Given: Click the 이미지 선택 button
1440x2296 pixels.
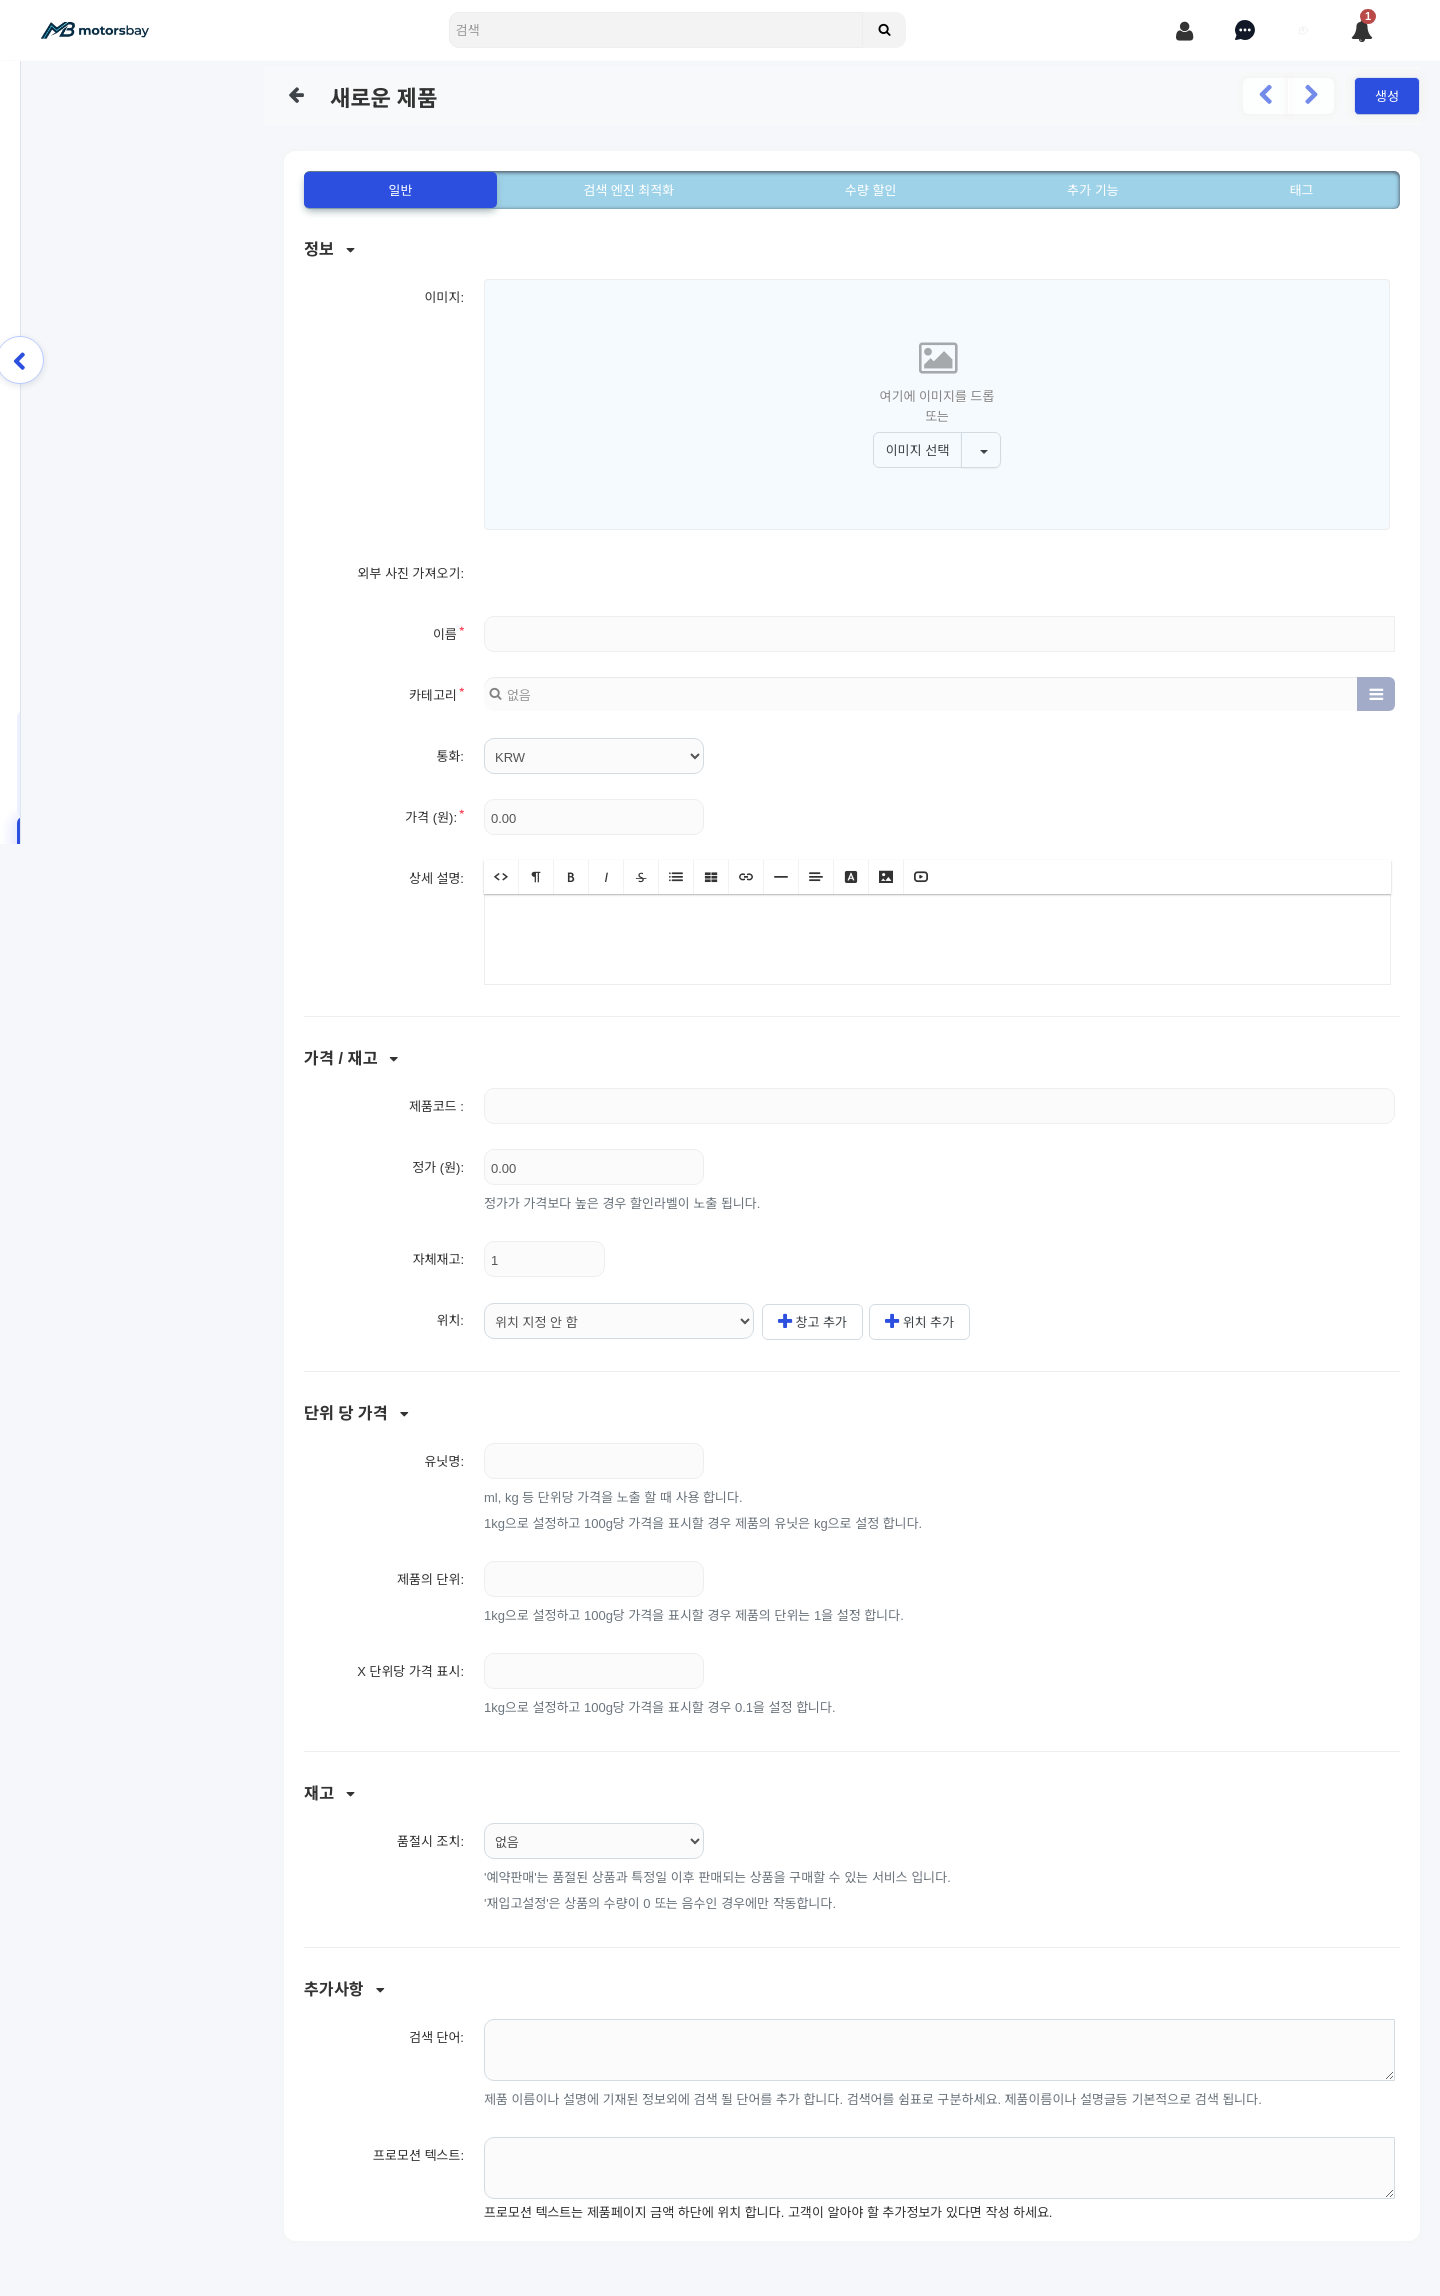Looking at the screenshot, I should pyautogui.click(x=917, y=450).
